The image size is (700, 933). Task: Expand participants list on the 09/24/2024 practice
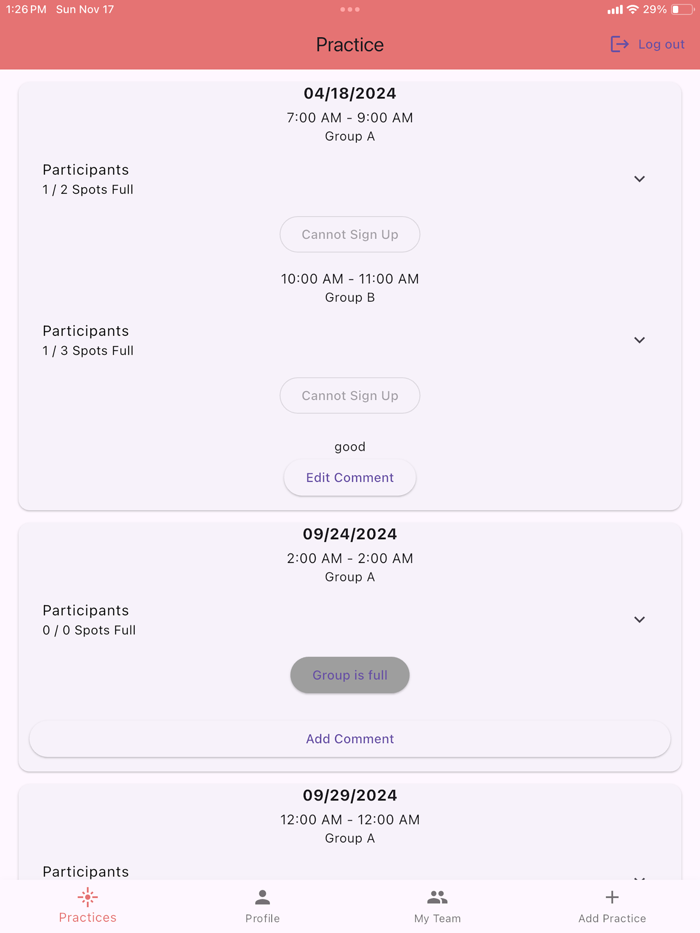tap(639, 620)
